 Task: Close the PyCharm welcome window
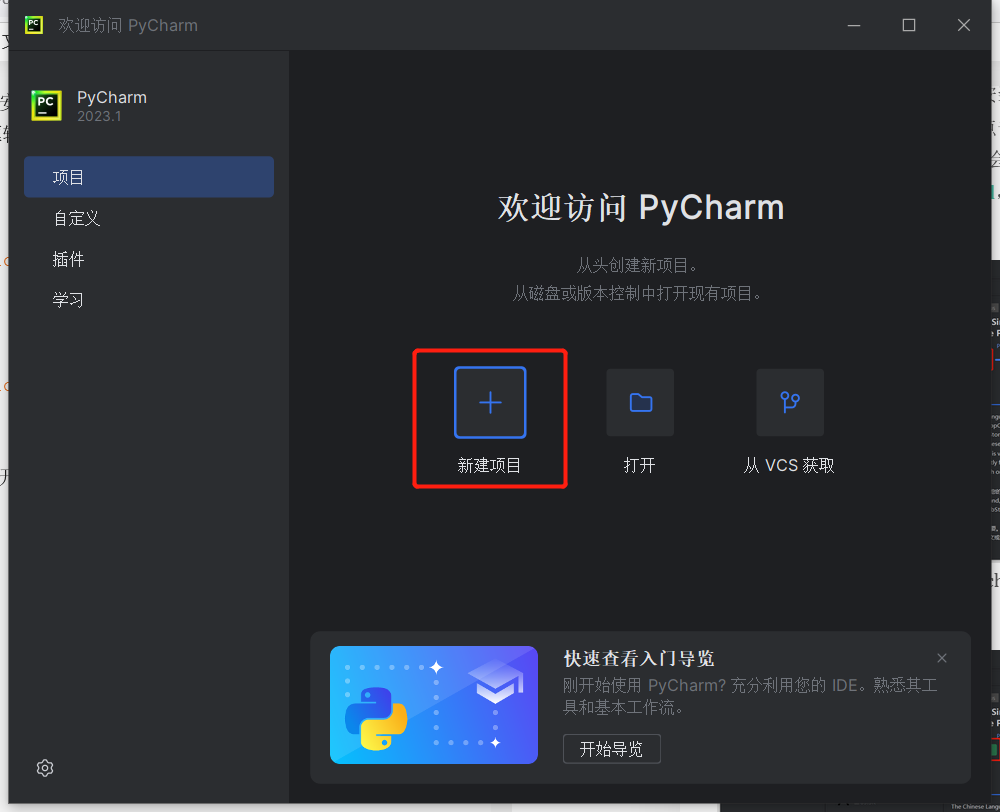pyautogui.click(x=964, y=25)
